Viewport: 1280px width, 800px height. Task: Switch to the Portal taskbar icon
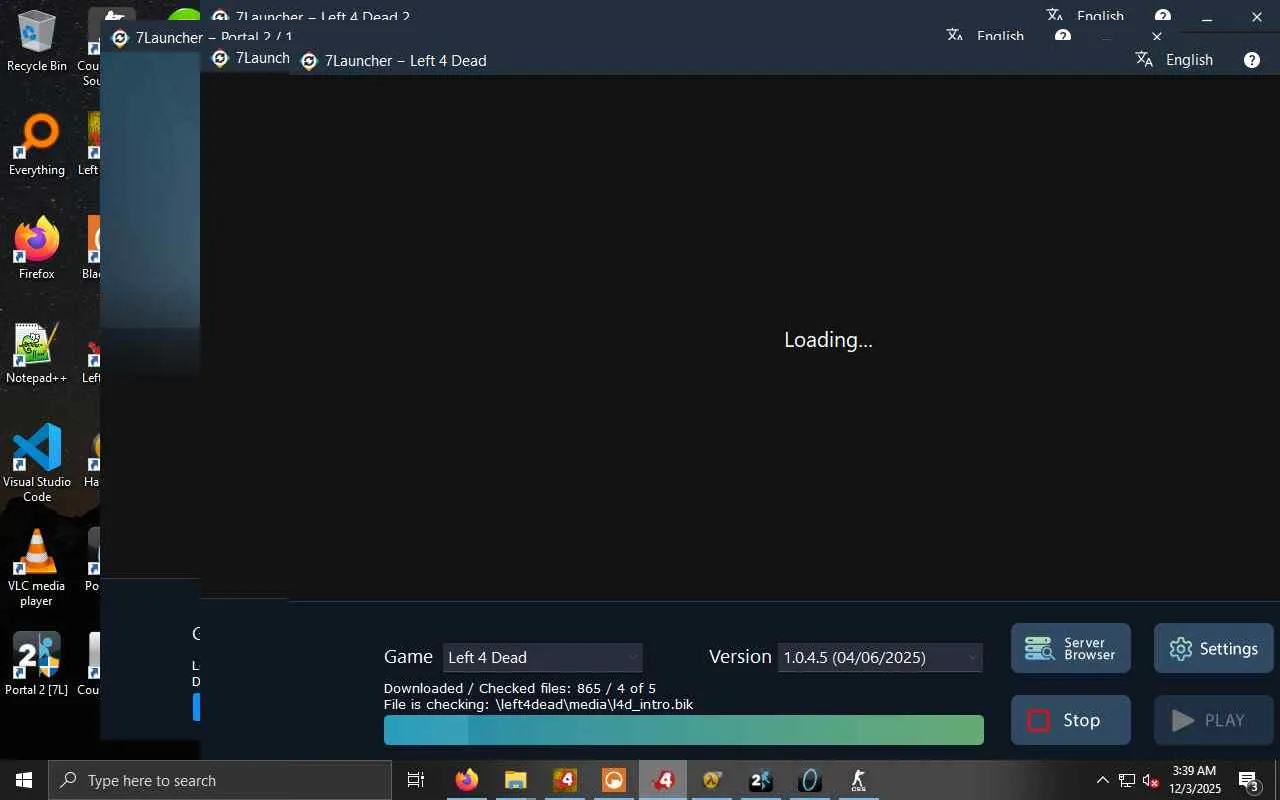810,780
